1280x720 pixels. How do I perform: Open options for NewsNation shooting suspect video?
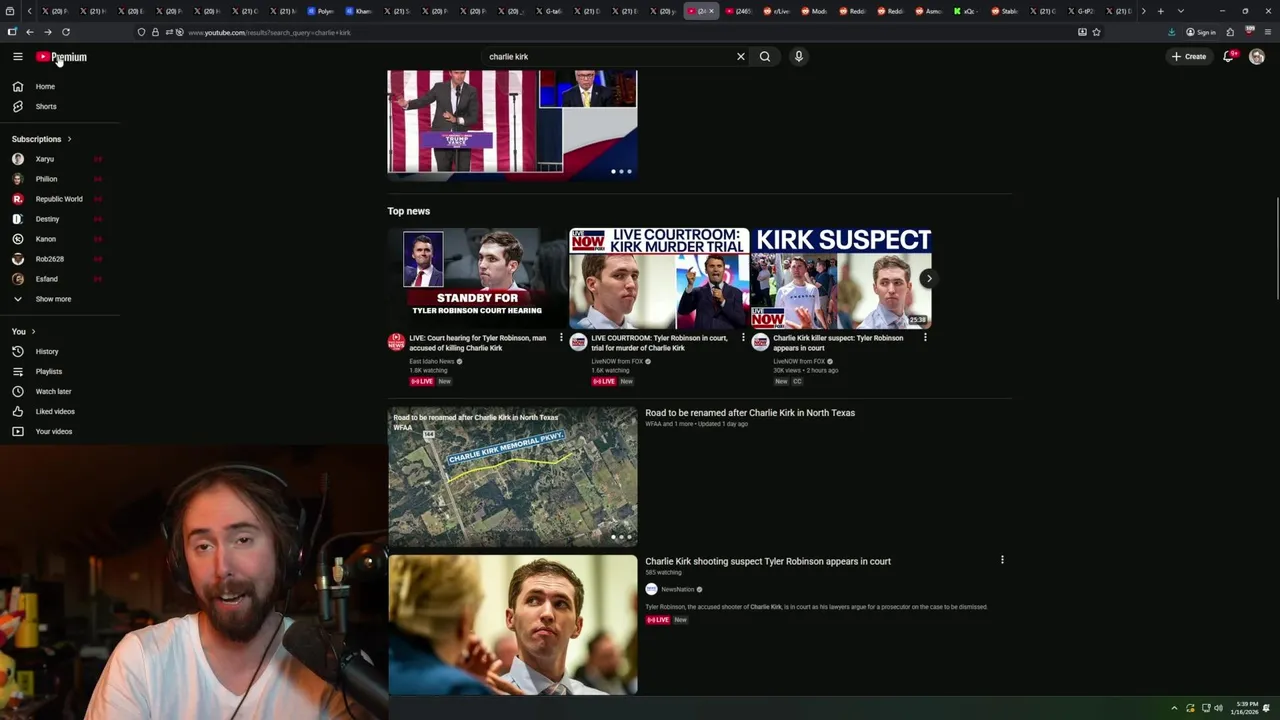click(1002, 560)
